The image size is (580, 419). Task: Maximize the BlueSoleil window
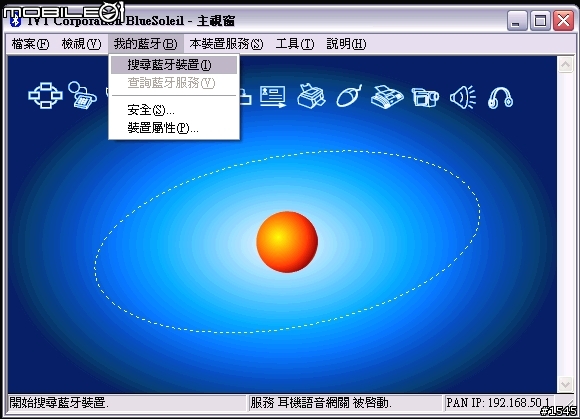(x=540, y=21)
